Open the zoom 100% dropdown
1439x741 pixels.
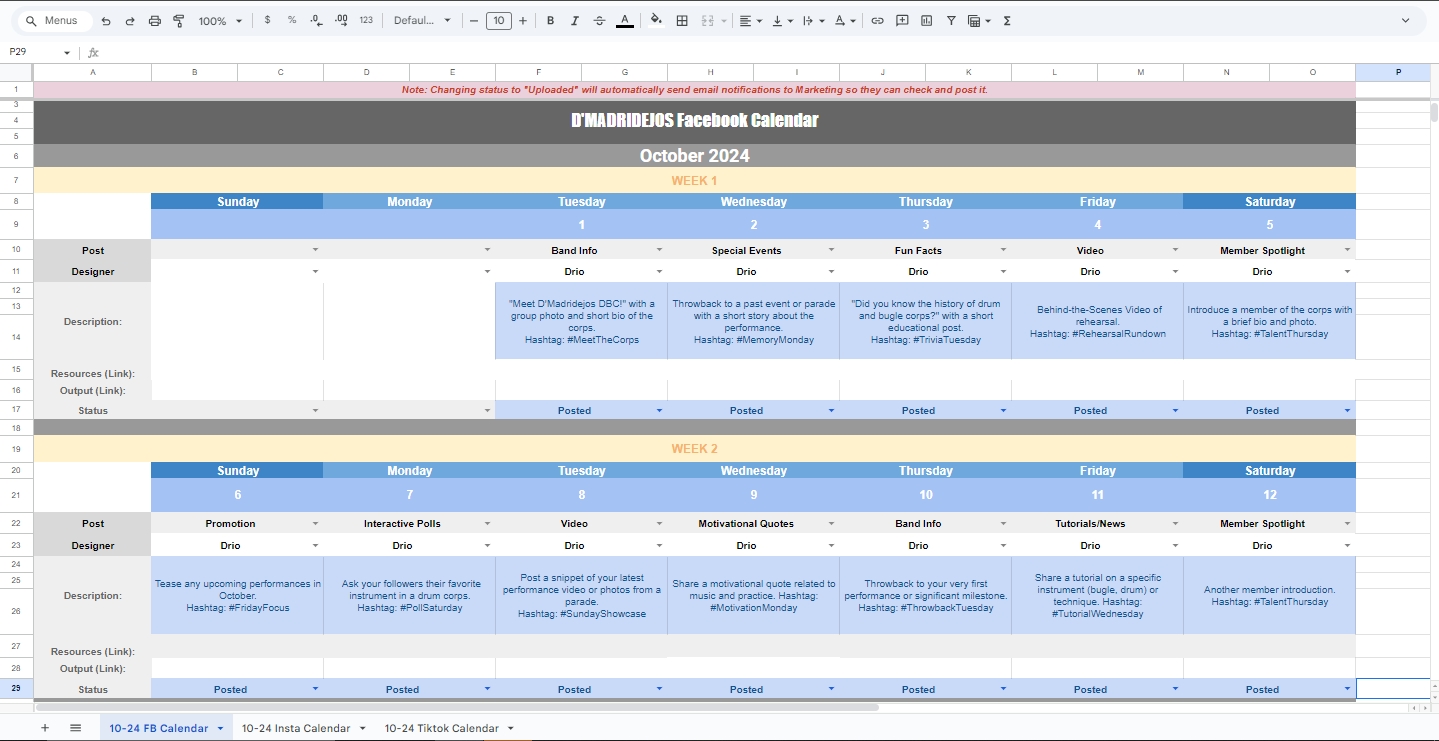coord(220,21)
